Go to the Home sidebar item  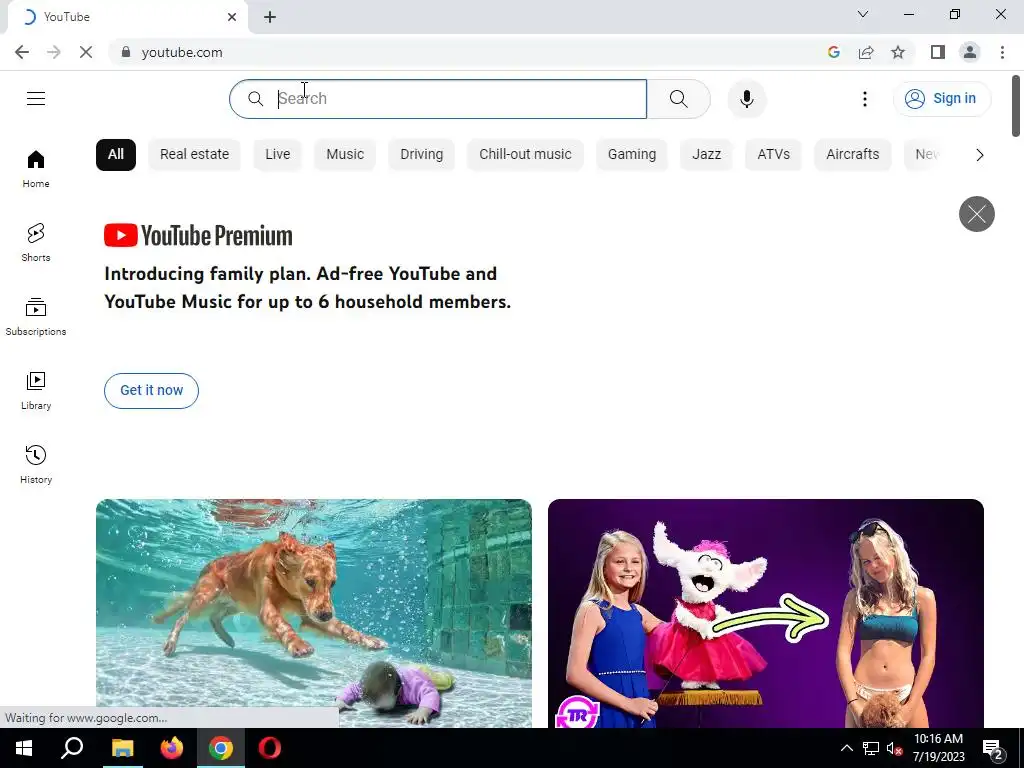(x=36, y=169)
